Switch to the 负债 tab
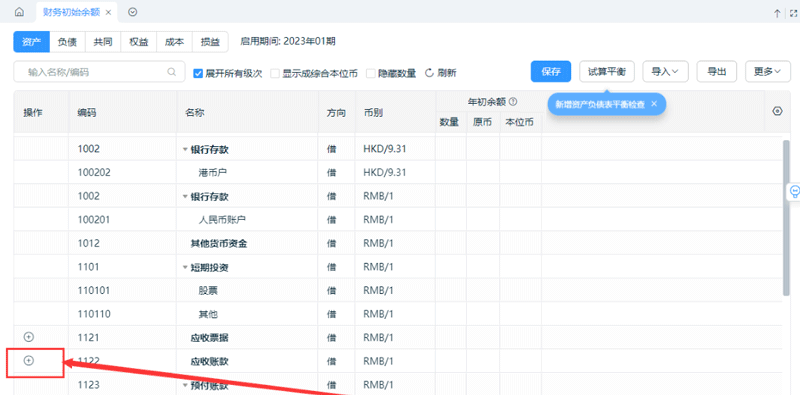This screenshot has width=800, height=395. coord(67,42)
